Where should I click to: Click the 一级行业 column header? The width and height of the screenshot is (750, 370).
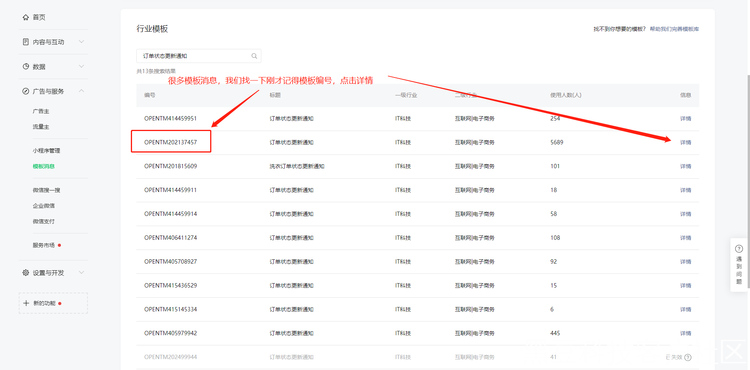tap(406, 95)
